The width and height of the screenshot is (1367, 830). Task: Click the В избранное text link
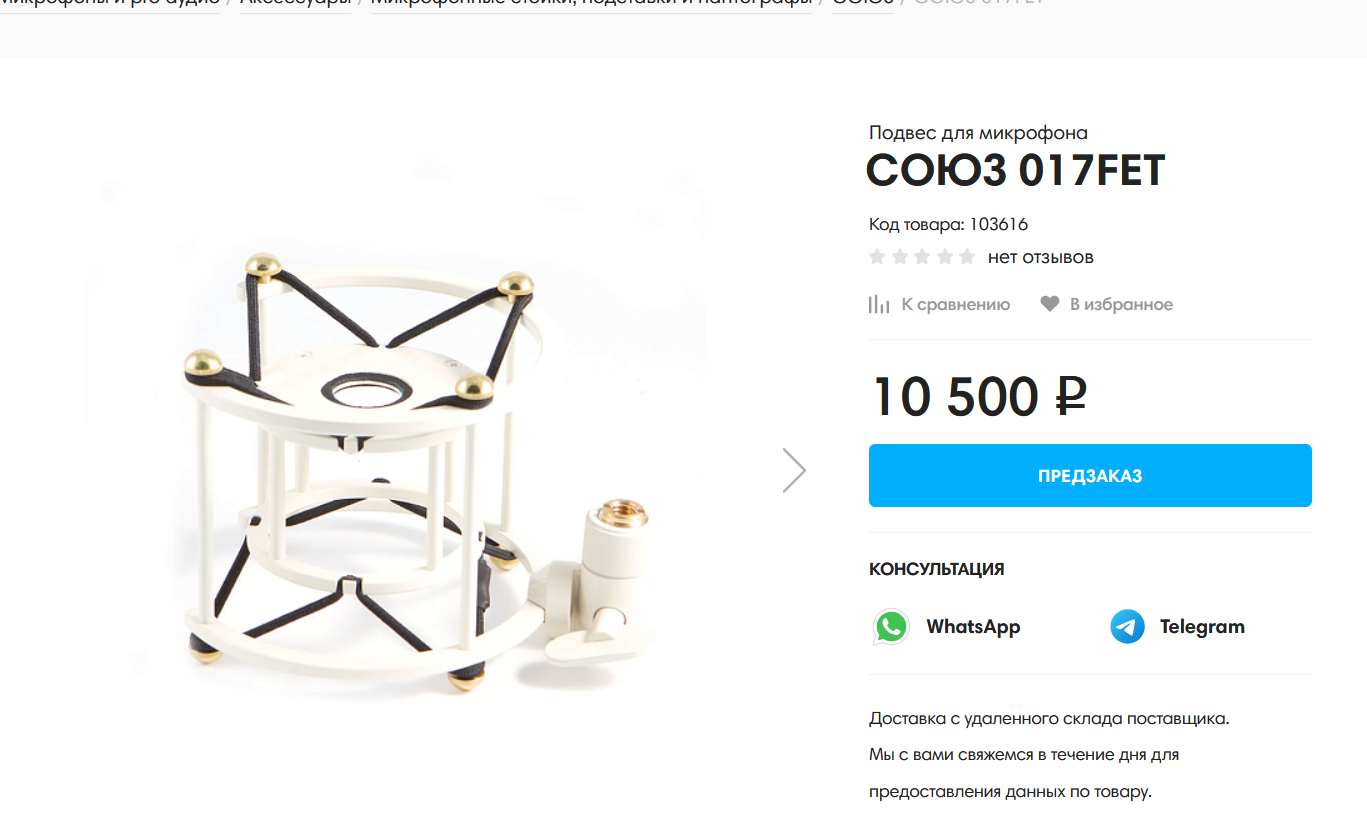tap(1121, 304)
